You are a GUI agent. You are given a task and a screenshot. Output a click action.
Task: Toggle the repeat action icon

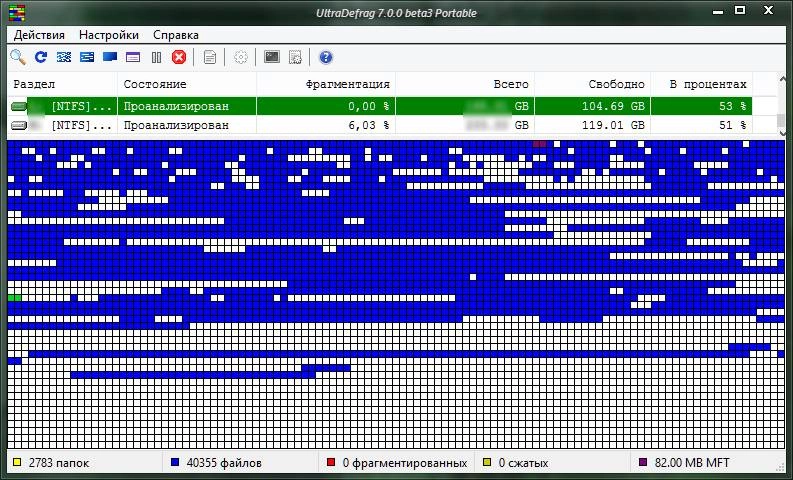click(x=40, y=57)
